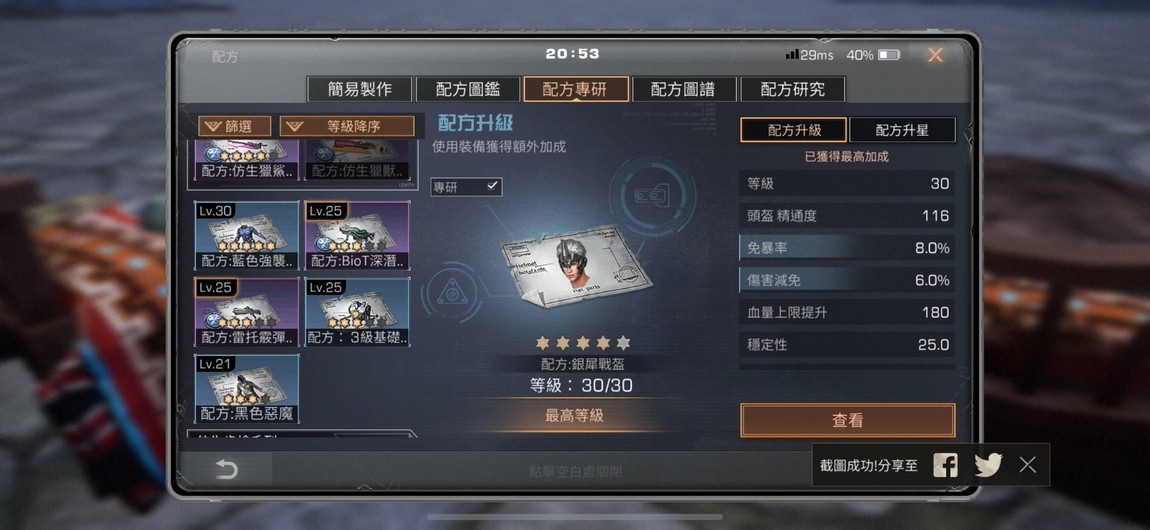The width and height of the screenshot is (1150, 530).
Task: Open the 簡易製作 tab
Action: pos(359,89)
